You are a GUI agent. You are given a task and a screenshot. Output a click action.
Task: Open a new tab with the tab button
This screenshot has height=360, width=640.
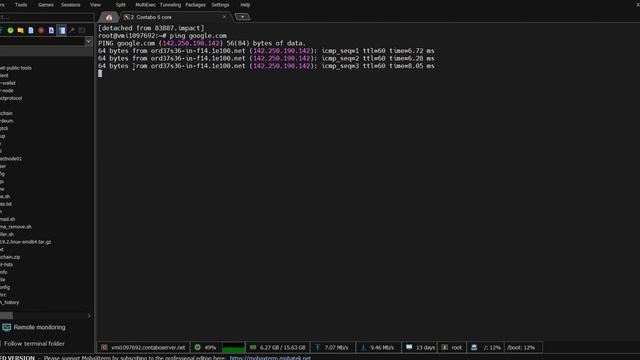242,17
